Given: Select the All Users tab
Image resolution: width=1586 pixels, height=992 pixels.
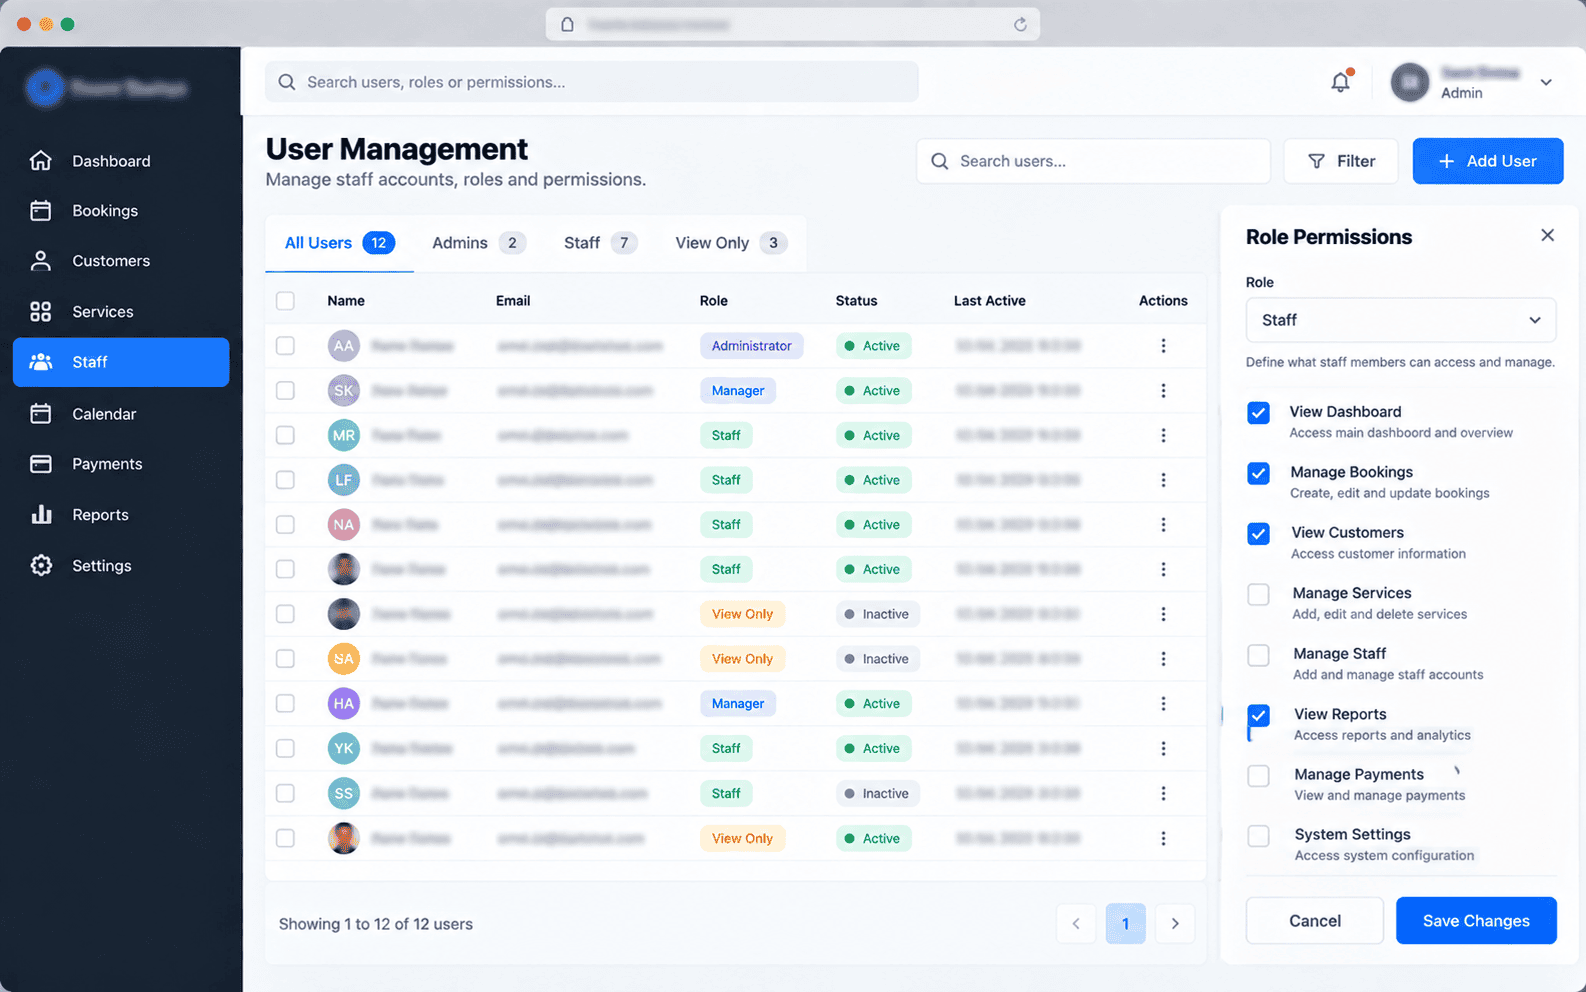Looking at the screenshot, I should [339, 243].
